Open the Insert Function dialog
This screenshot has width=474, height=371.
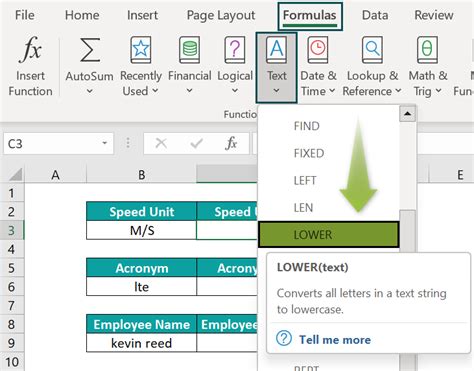tap(30, 67)
